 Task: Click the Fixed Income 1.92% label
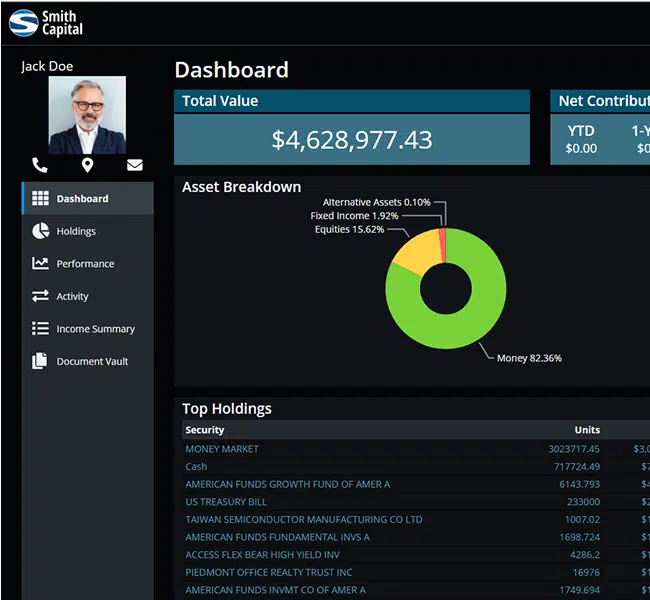point(354,216)
